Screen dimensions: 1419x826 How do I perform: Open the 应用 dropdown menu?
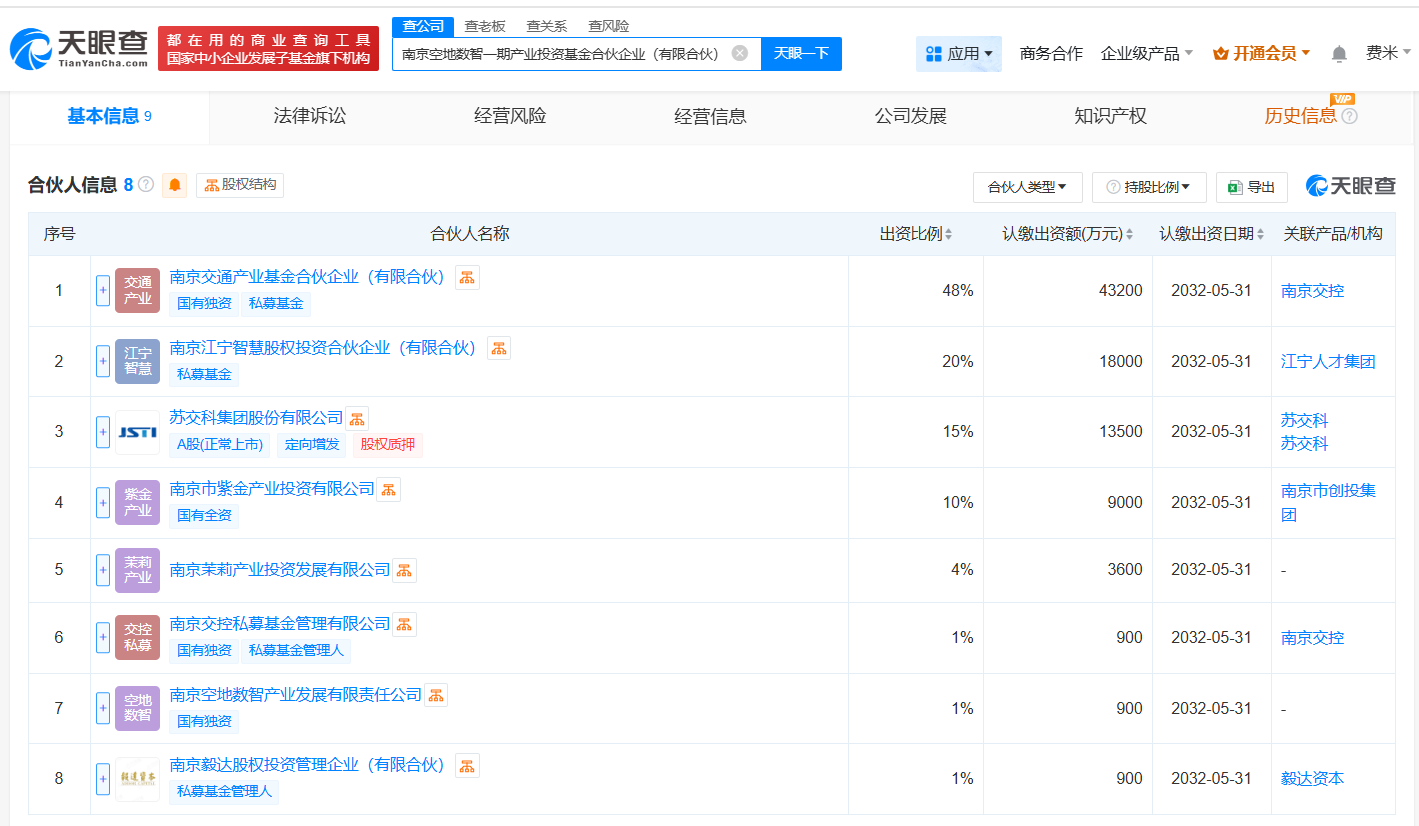coord(958,54)
